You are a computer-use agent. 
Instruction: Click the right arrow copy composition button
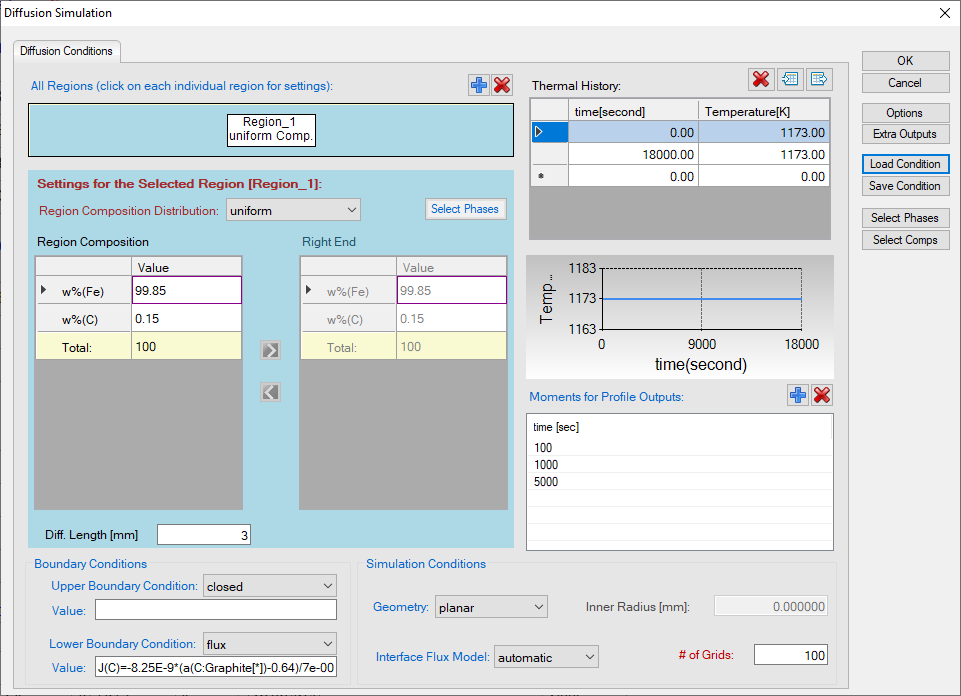[271, 350]
